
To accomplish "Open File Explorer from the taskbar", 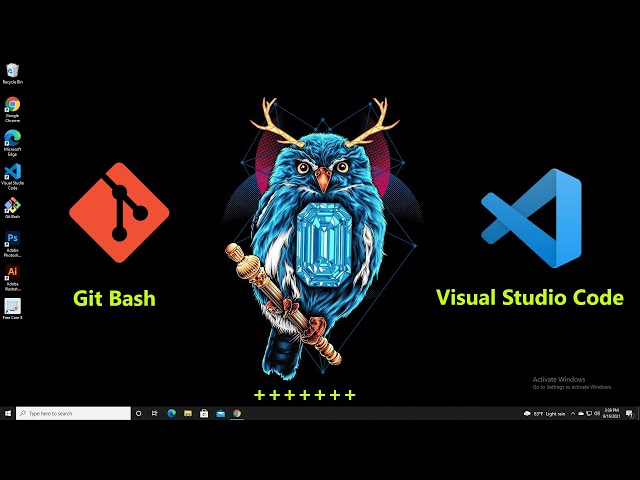I will point(188,413).
